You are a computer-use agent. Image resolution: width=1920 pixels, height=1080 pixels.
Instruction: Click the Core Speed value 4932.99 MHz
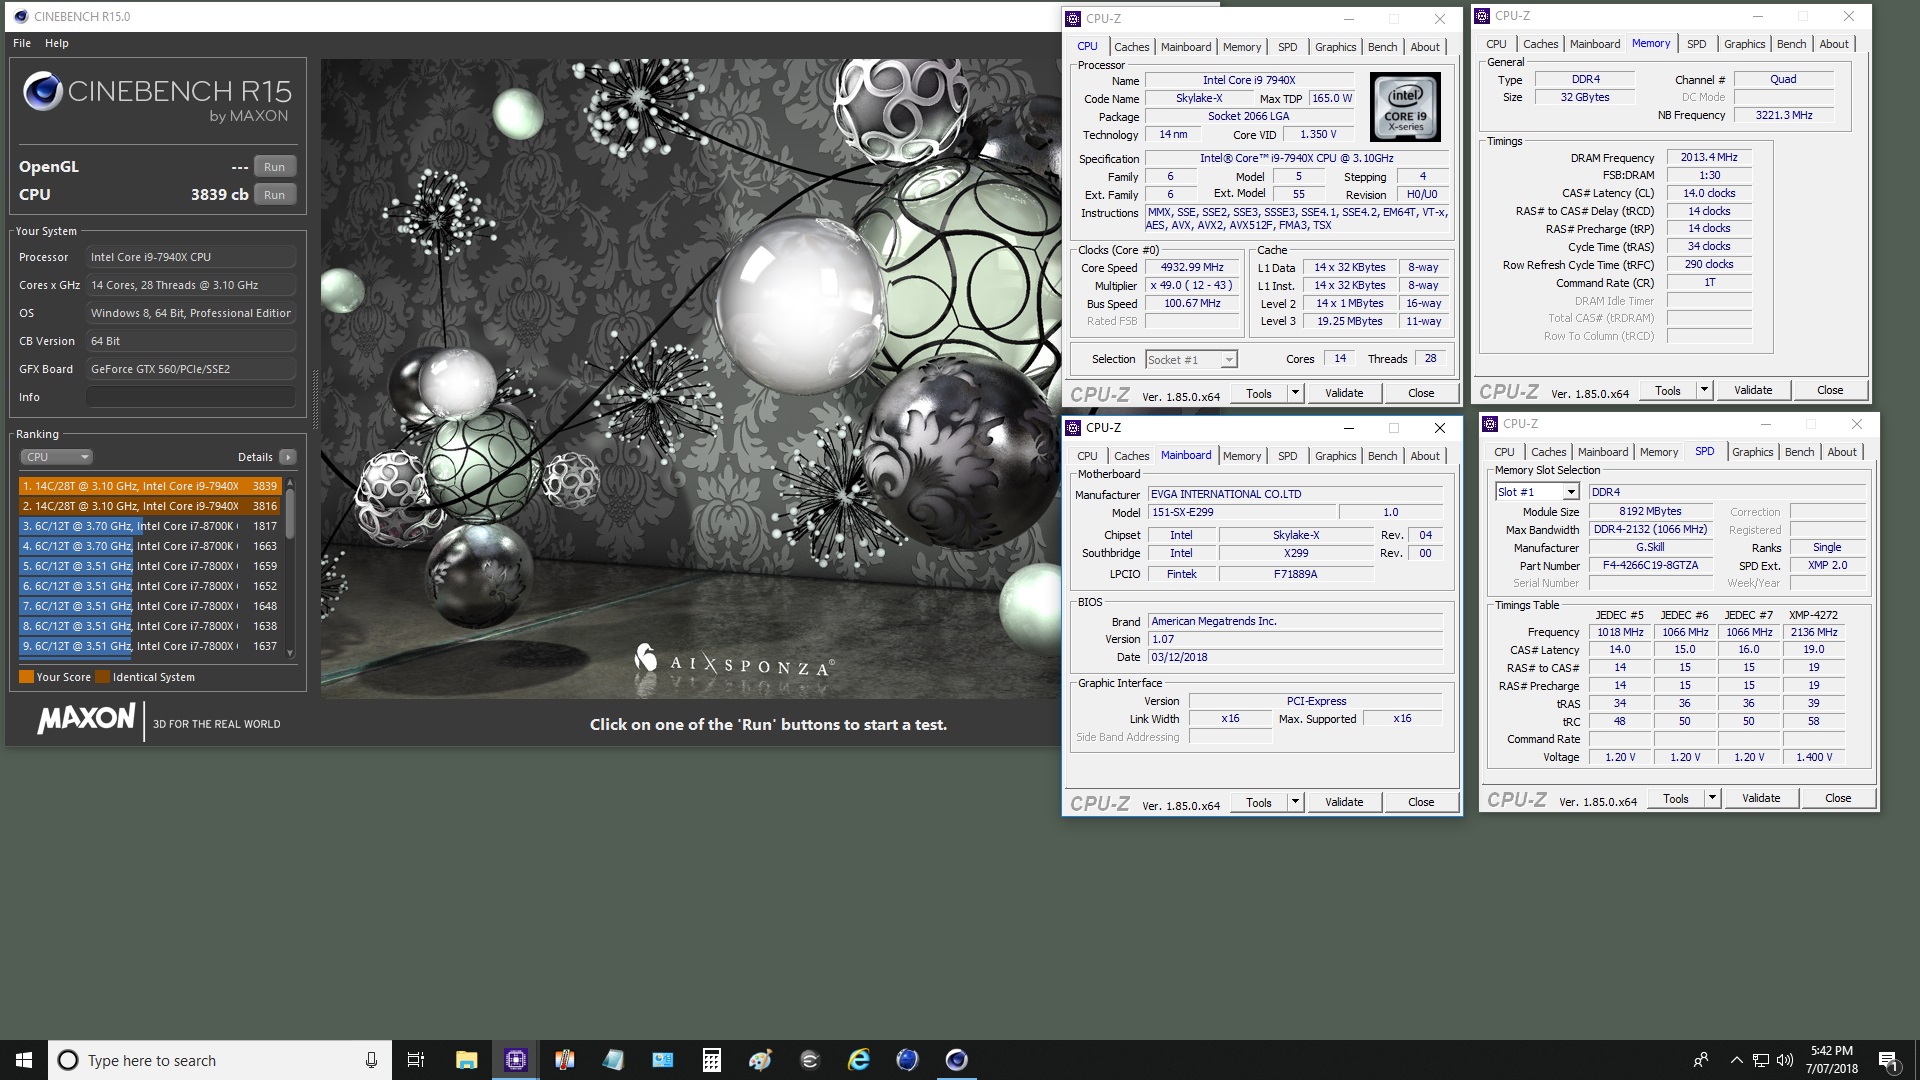1192,268
